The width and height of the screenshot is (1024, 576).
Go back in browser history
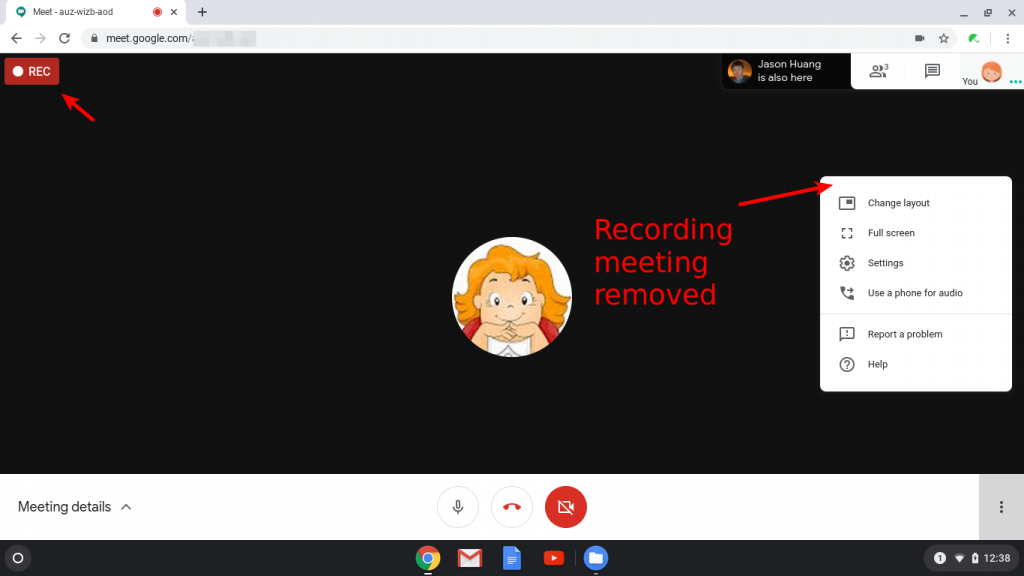click(16, 39)
